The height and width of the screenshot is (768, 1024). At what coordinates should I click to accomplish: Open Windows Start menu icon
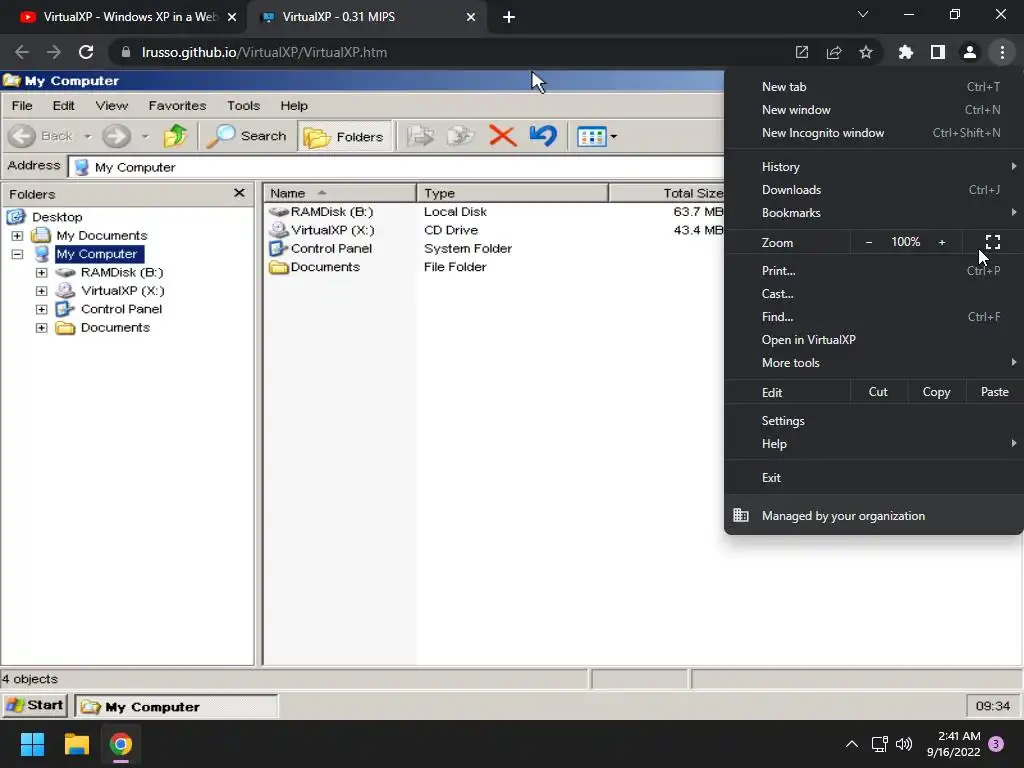pos(32,744)
